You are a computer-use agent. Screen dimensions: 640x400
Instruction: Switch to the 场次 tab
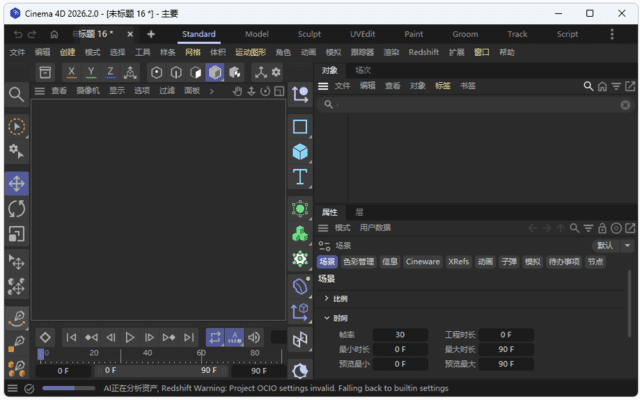363,71
